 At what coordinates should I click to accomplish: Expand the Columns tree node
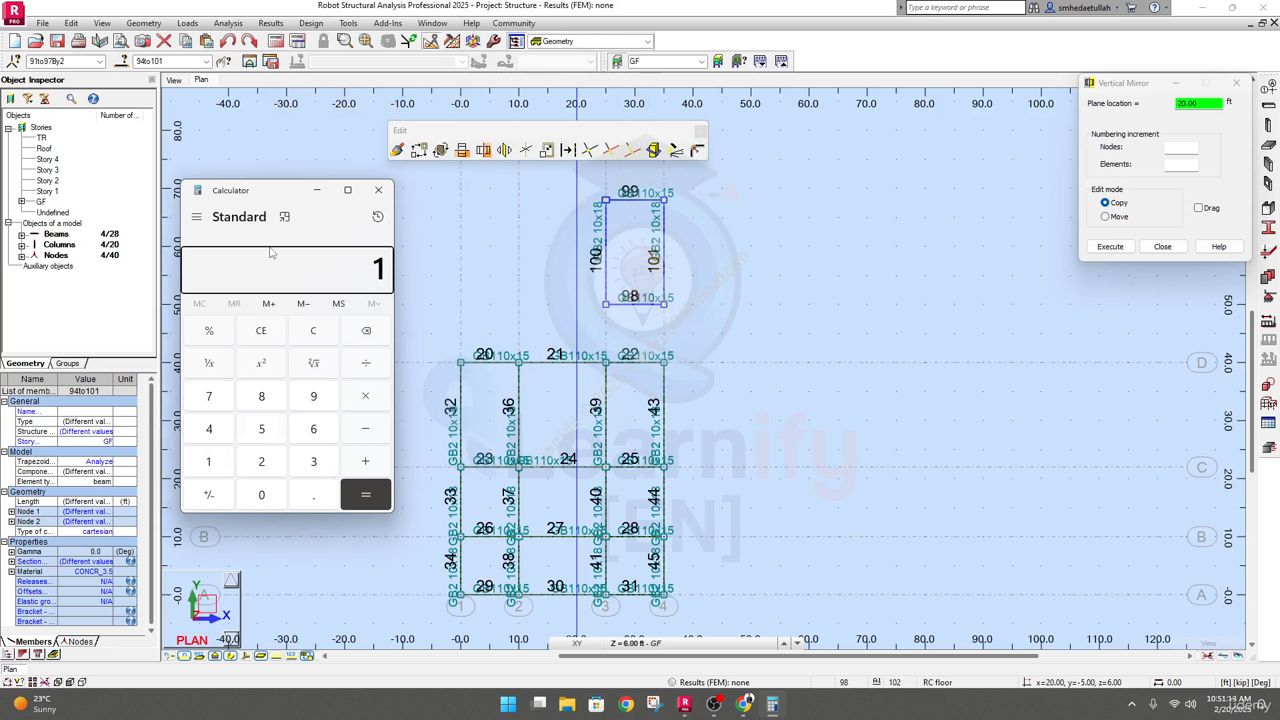22,245
